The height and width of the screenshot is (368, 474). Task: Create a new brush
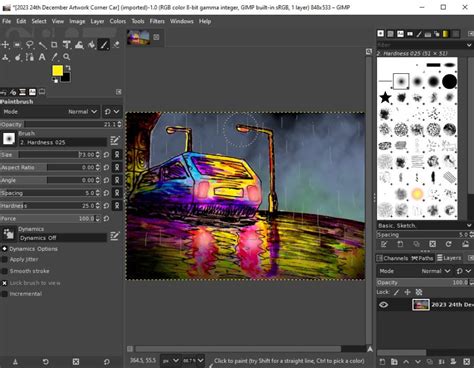400,244
